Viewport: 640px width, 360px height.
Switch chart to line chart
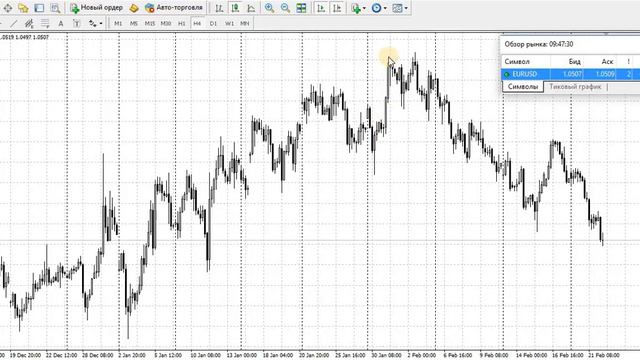coord(251,8)
